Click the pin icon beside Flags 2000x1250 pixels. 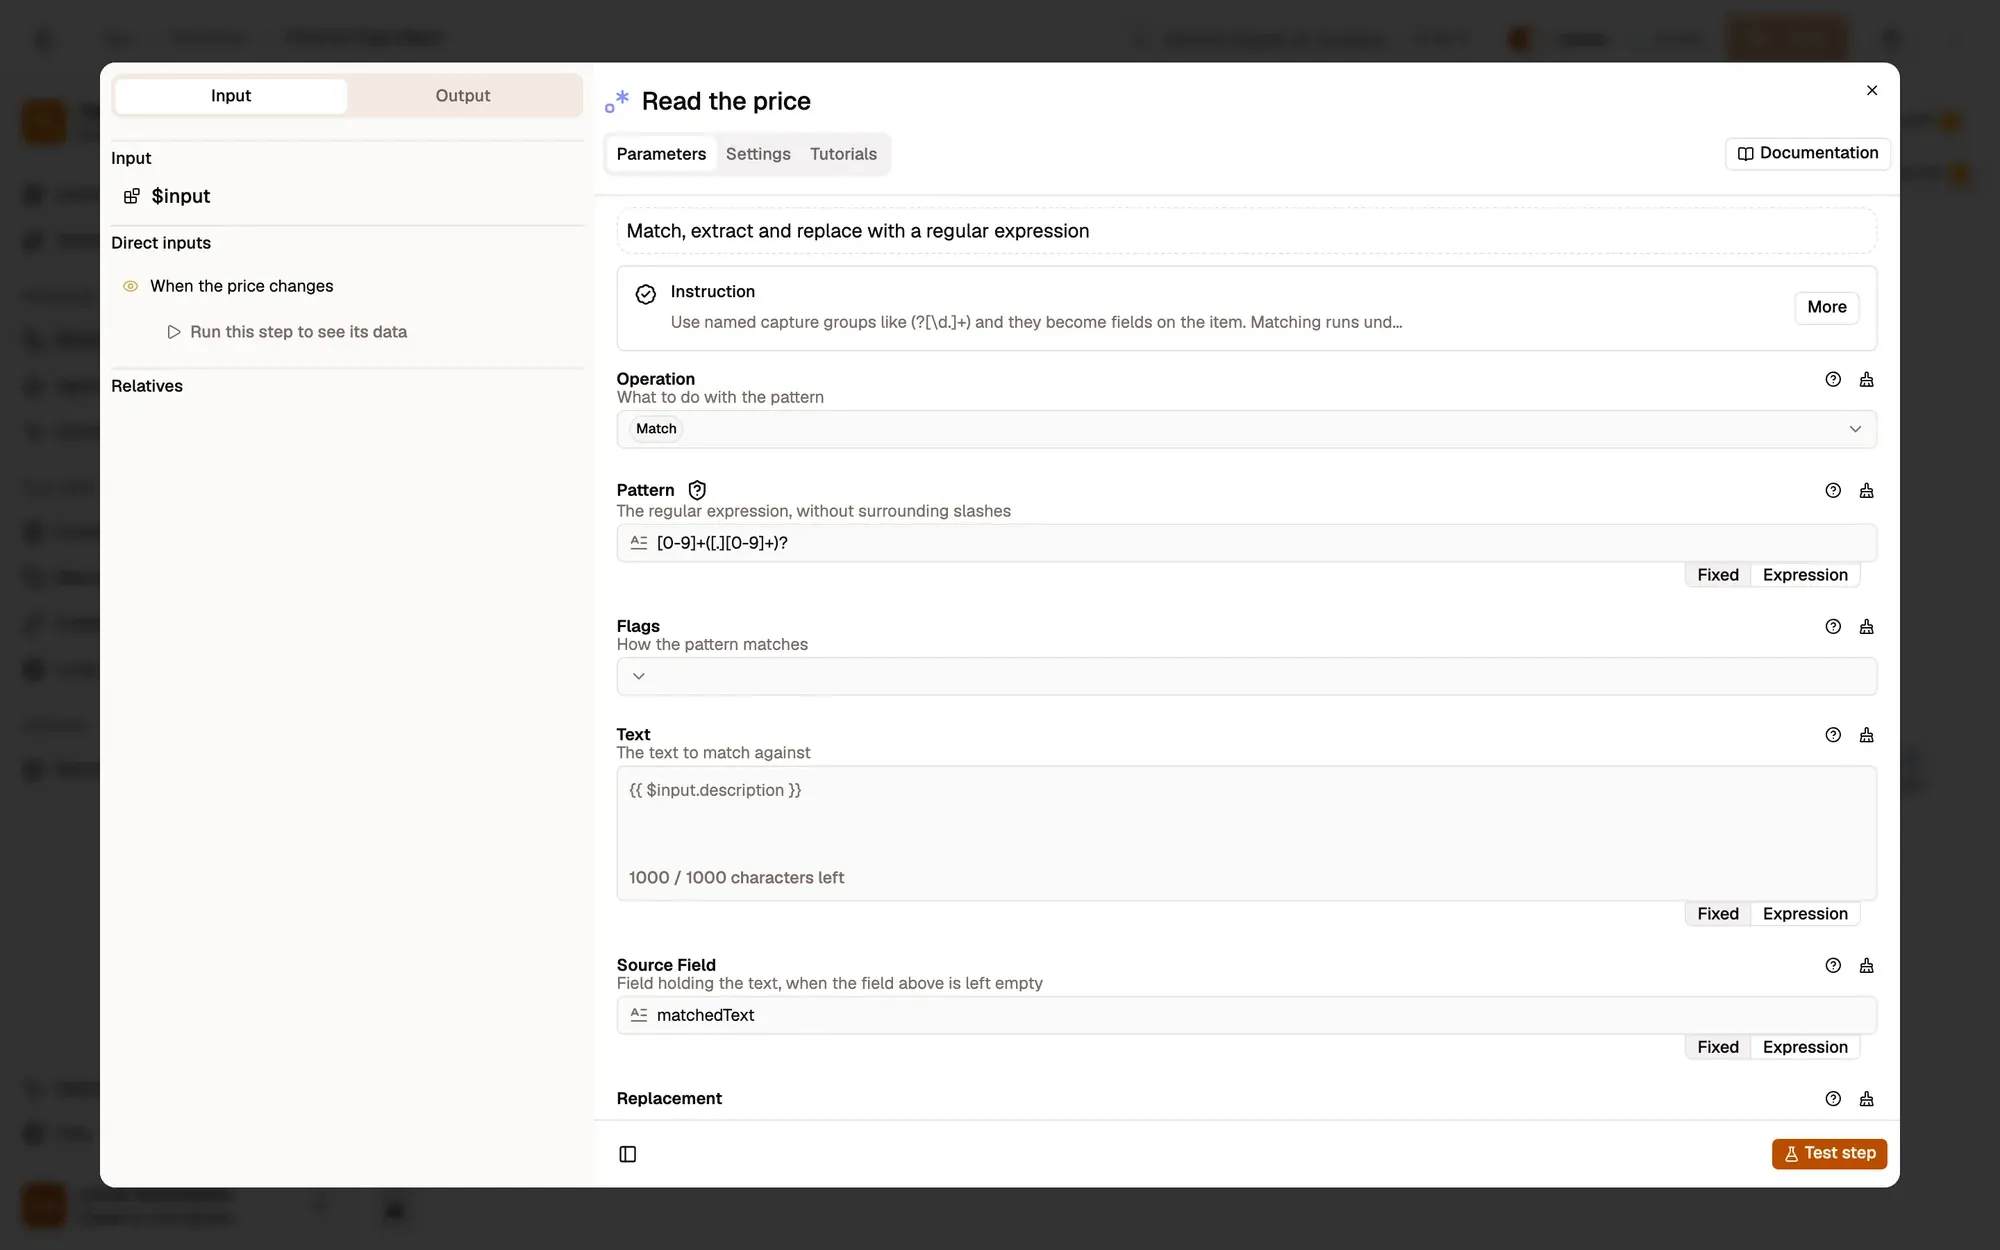1866,627
